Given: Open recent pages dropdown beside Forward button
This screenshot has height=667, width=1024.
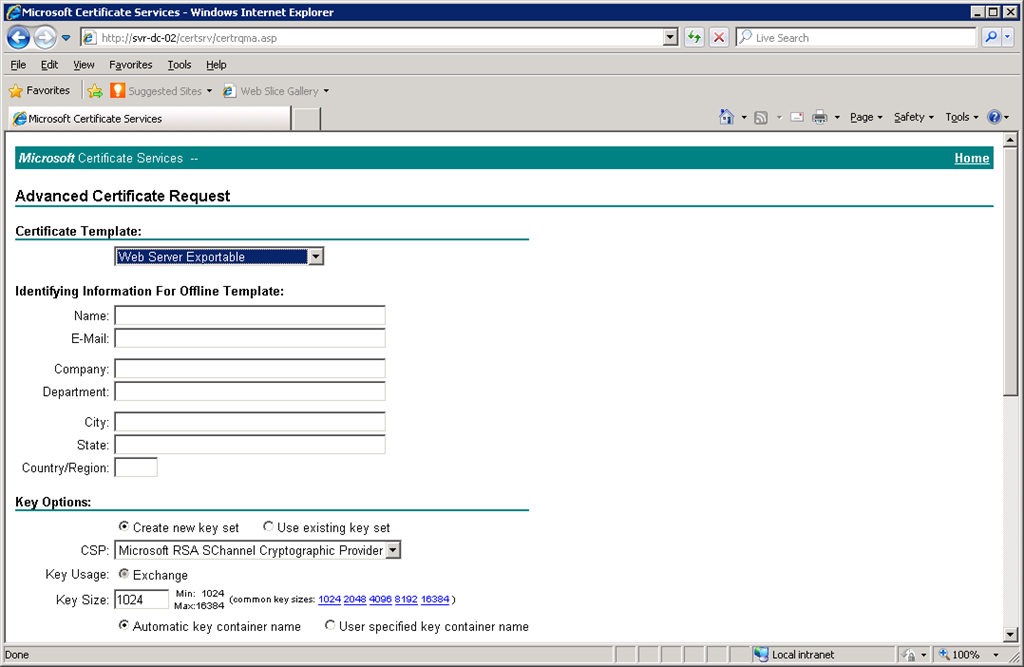Looking at the screenshot, I should pyautogui.click(x=66, y=38).
